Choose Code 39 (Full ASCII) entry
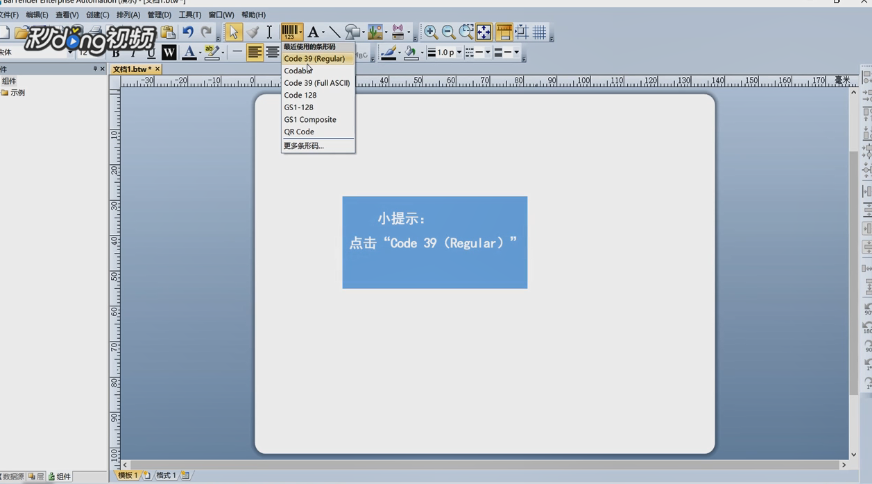 [x=318, y=83]
